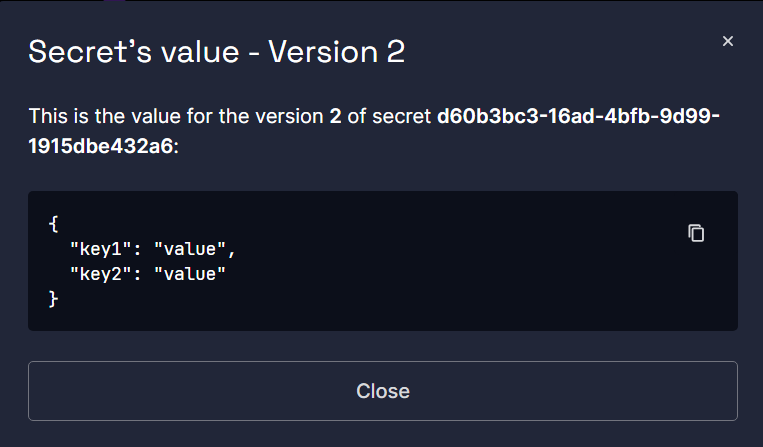763x447 pixels.
Task: Dismiss the dialog with the X icon
Action: 728,41
